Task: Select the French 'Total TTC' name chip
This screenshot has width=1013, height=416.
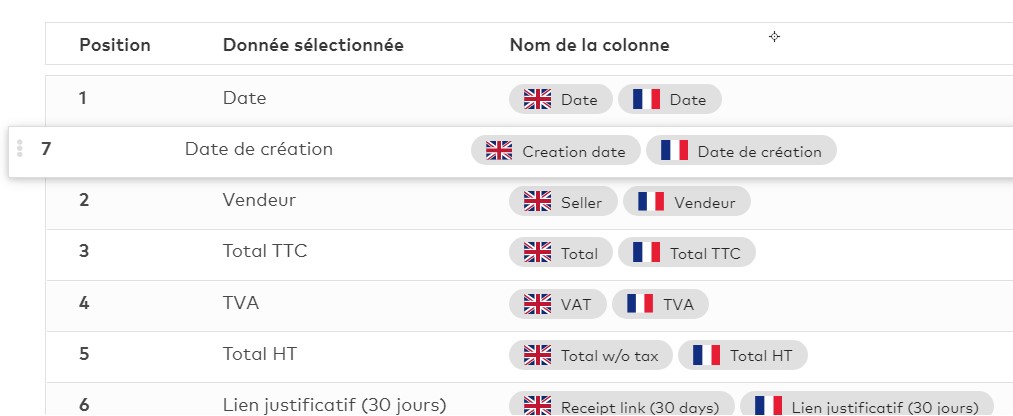Action: point(687,253)
